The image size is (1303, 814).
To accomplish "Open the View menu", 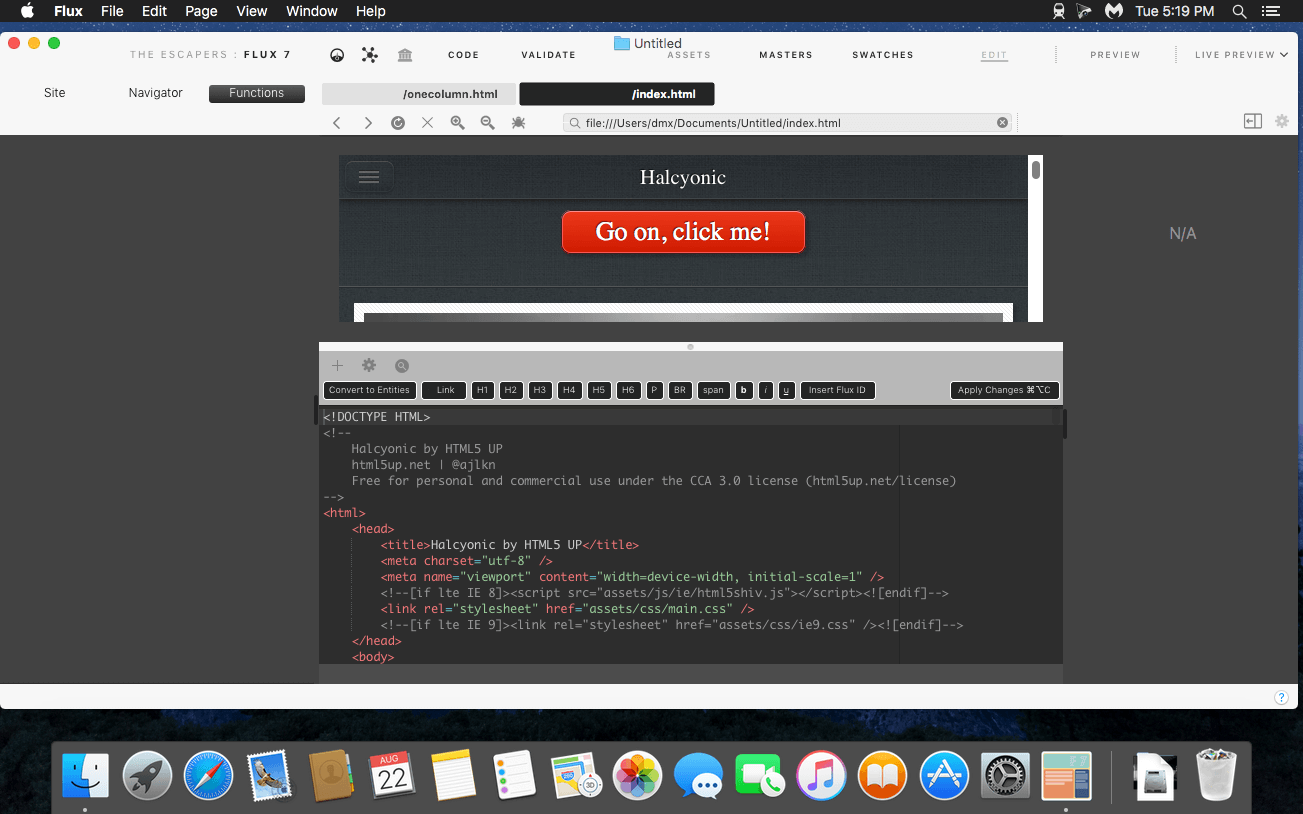I will [x=252, y=11].
